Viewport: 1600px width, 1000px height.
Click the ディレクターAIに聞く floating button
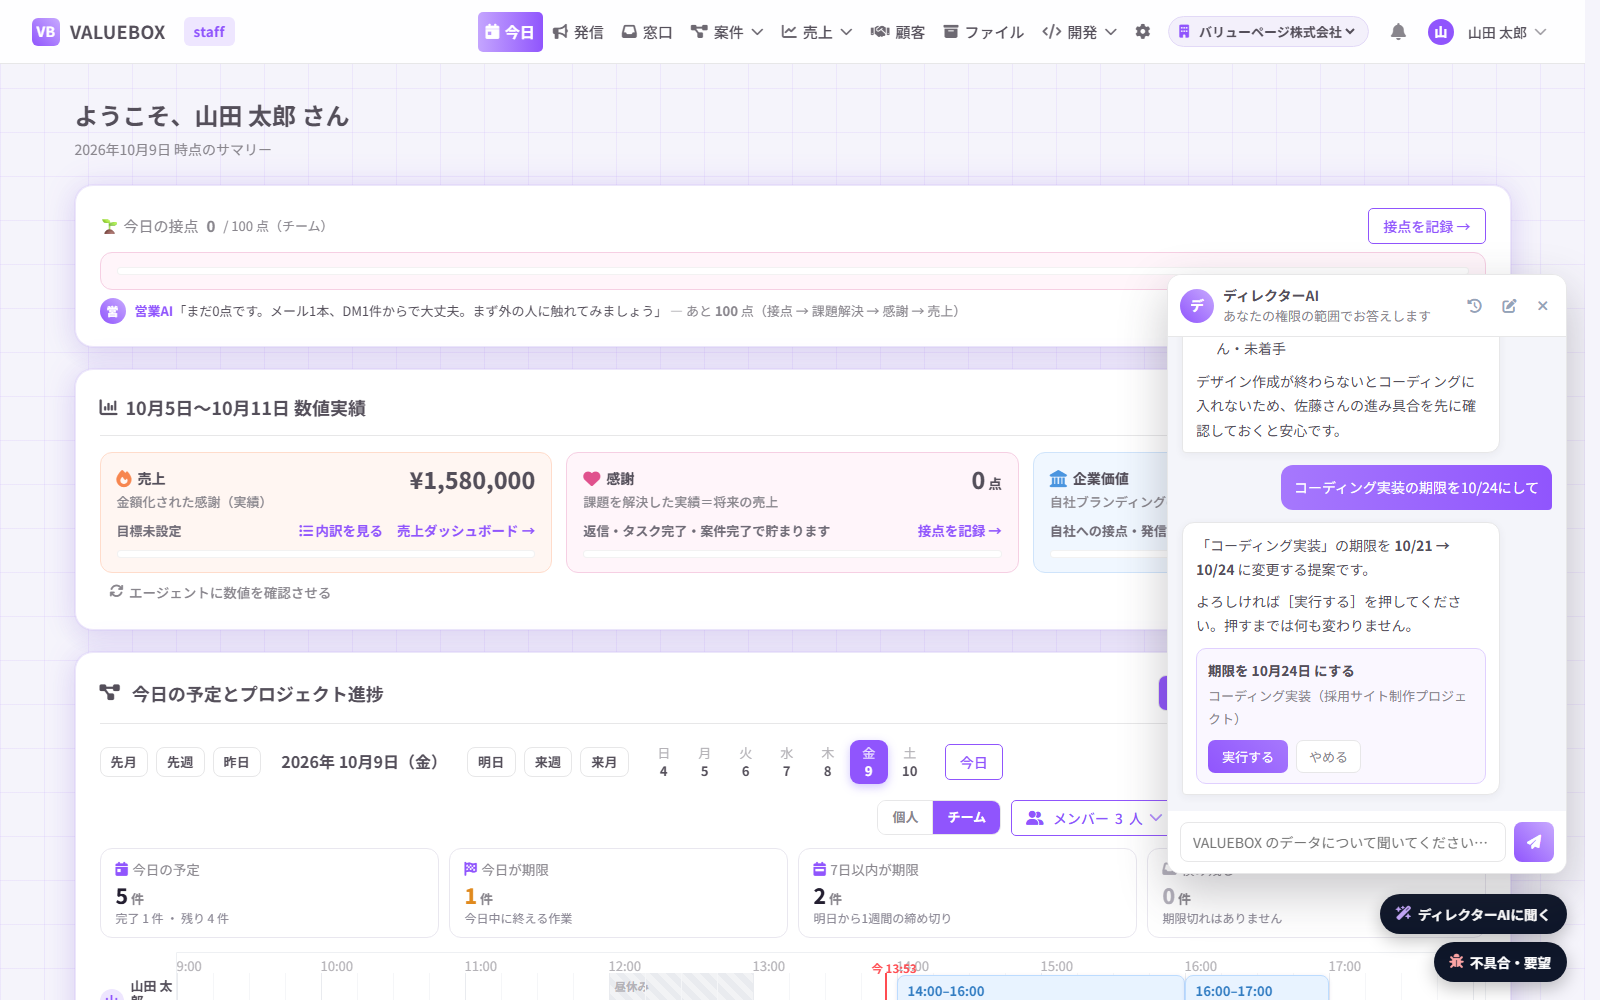coord(1473,914)
